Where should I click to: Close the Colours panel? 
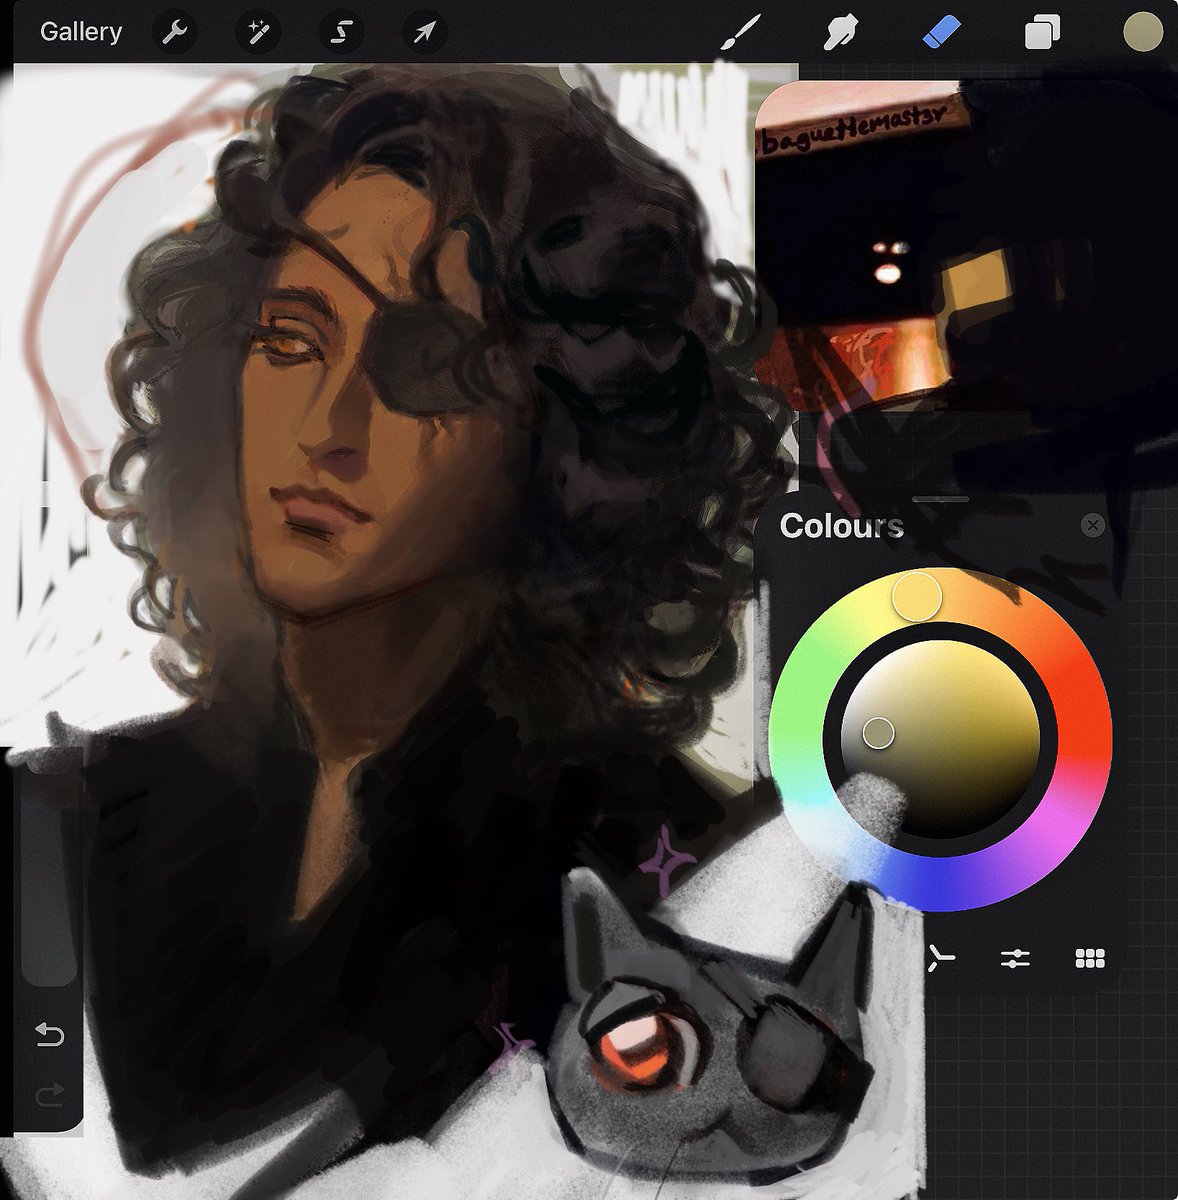pos(1093,525)
